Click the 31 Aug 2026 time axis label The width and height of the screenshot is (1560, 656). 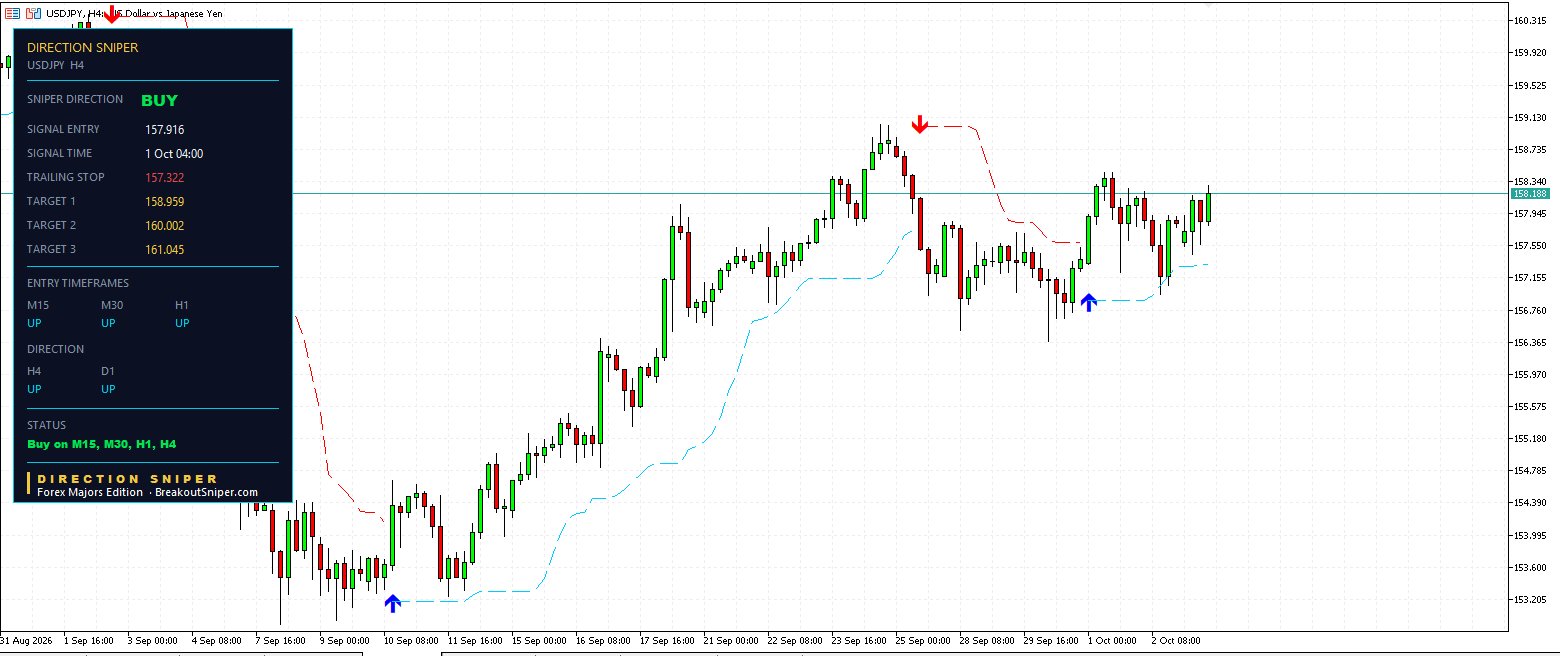pyautogui.click(x=27, y=640)
